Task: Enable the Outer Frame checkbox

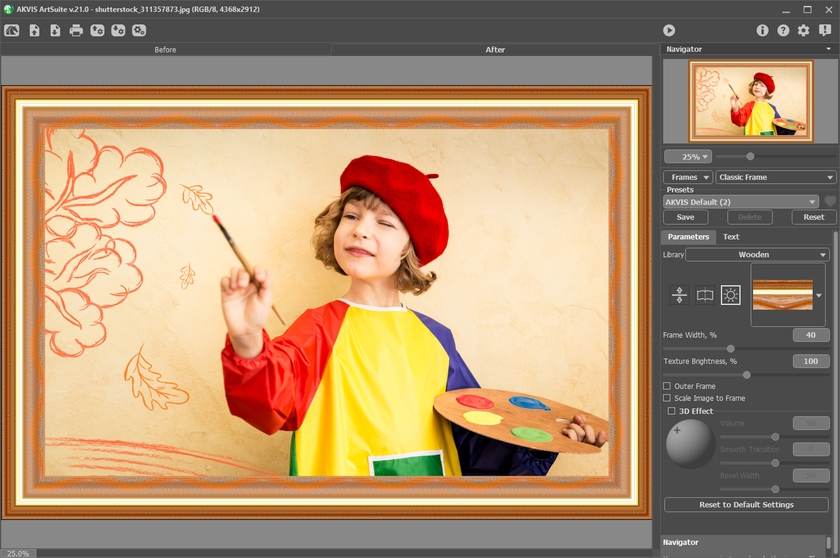Action: click(x=667, y=386)
